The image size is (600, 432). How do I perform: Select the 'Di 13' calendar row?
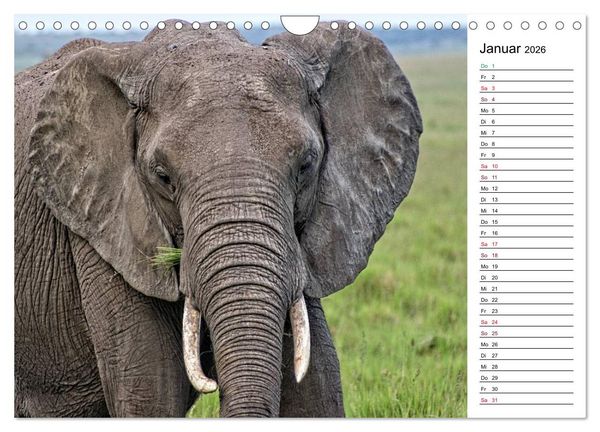click(x=527, y=199)
